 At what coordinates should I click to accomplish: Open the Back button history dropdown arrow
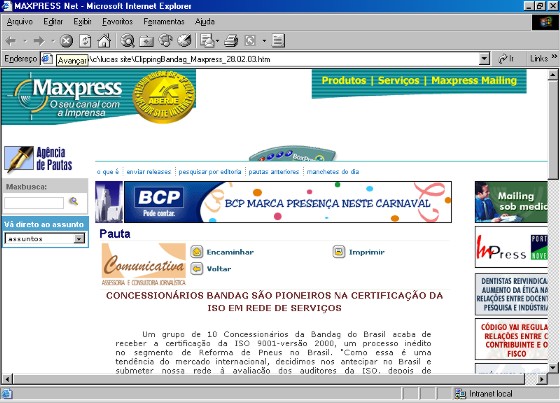25,41
